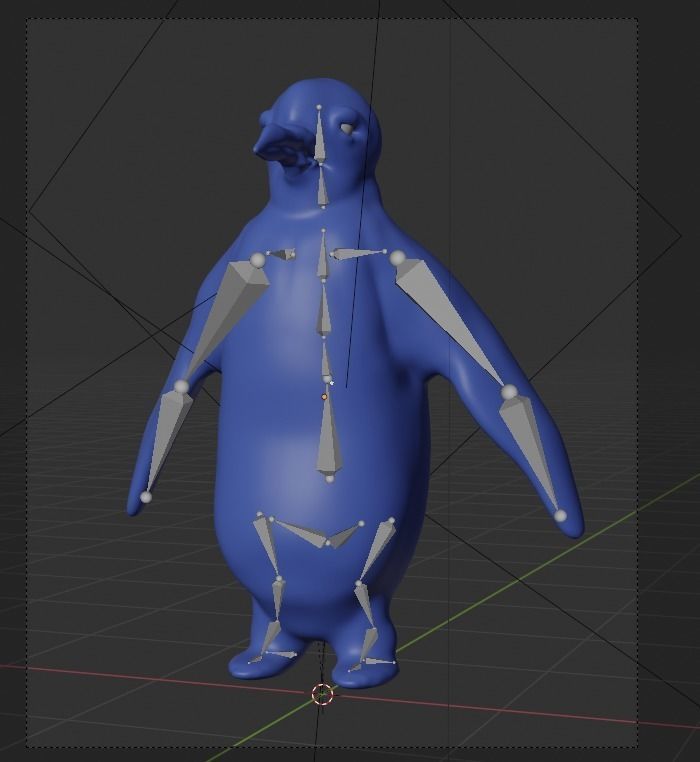This screenshot has width=700, height=762.
Task: Click the 3D cursor at the world origin
Action: click(322, 694)
